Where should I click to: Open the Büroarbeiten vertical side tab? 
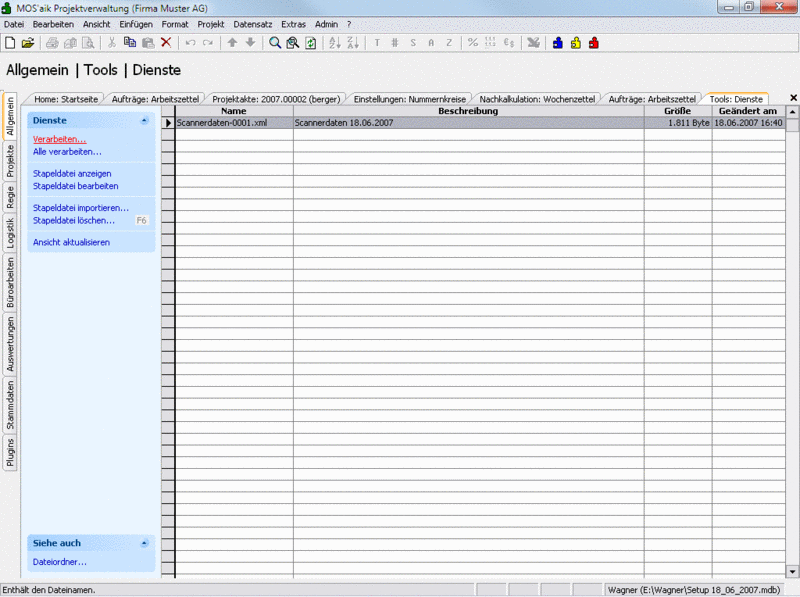tap(10, 283)
